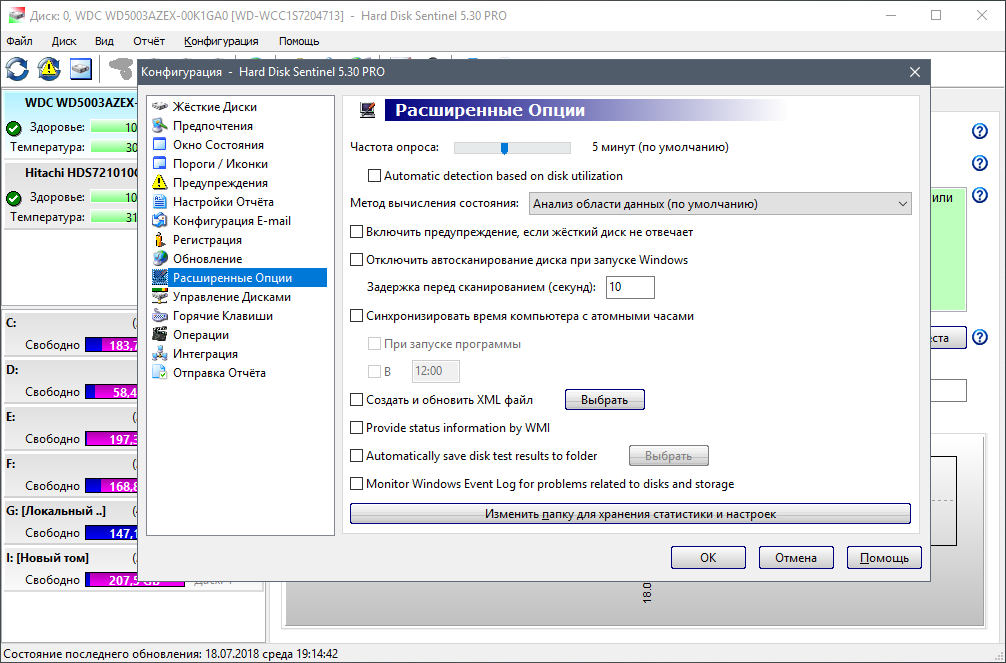The height and width of the screenshot is (663, 1006).
Task: Click the Hitachi disk health check icon
Action: coord(13,198)
